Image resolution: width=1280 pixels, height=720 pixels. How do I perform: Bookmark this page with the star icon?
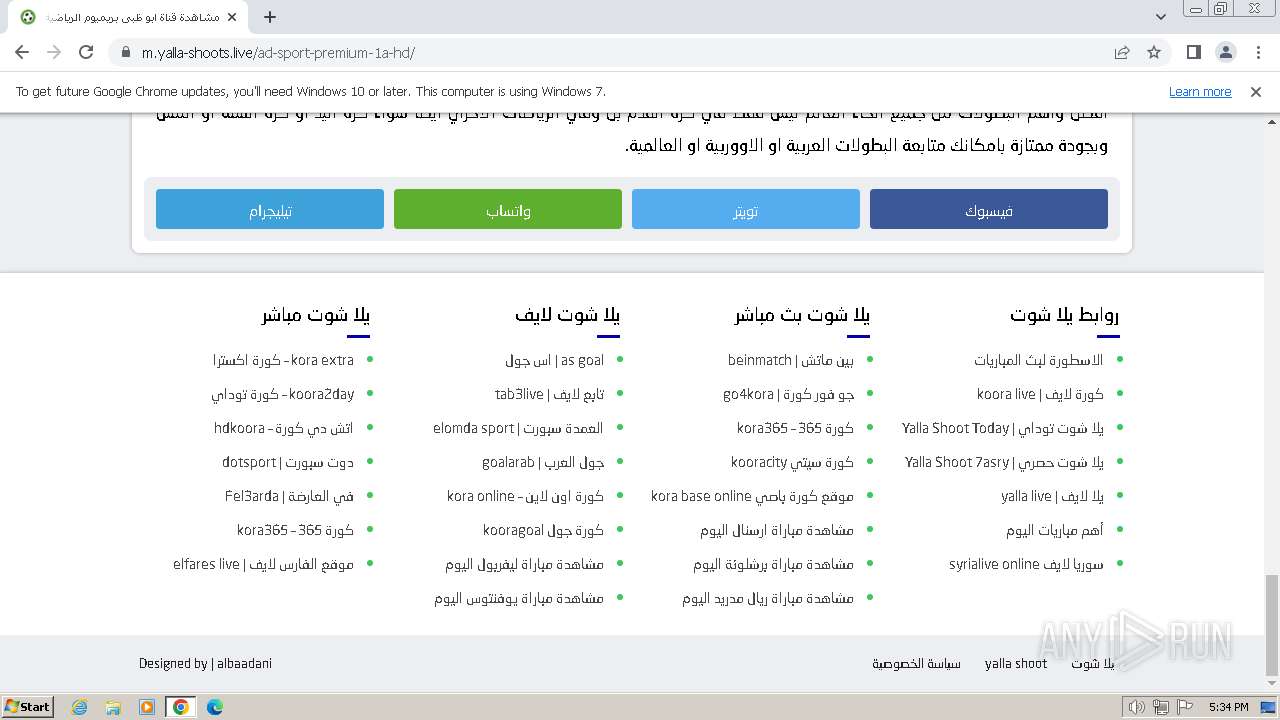coord(1154,52)
